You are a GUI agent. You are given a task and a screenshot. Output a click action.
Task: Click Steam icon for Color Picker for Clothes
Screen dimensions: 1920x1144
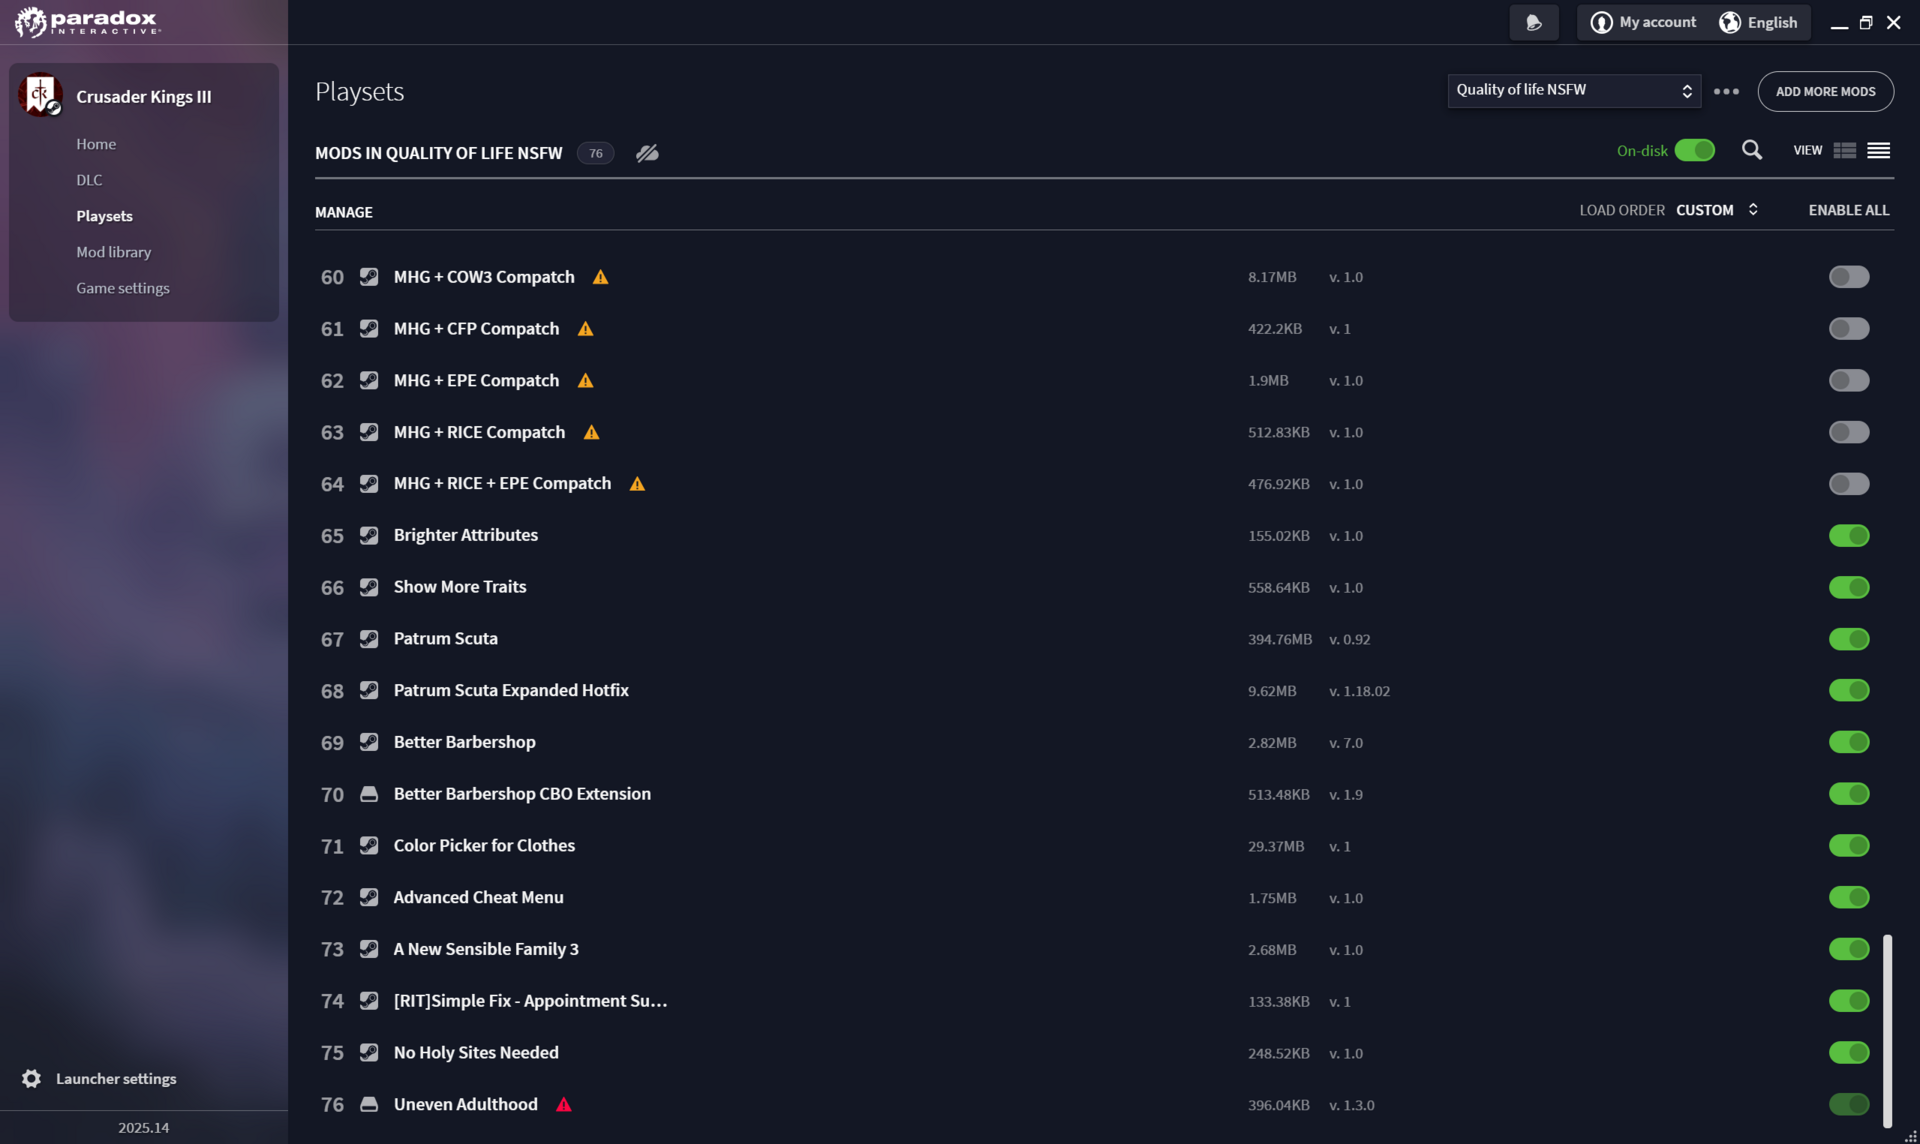coord(369,845)
